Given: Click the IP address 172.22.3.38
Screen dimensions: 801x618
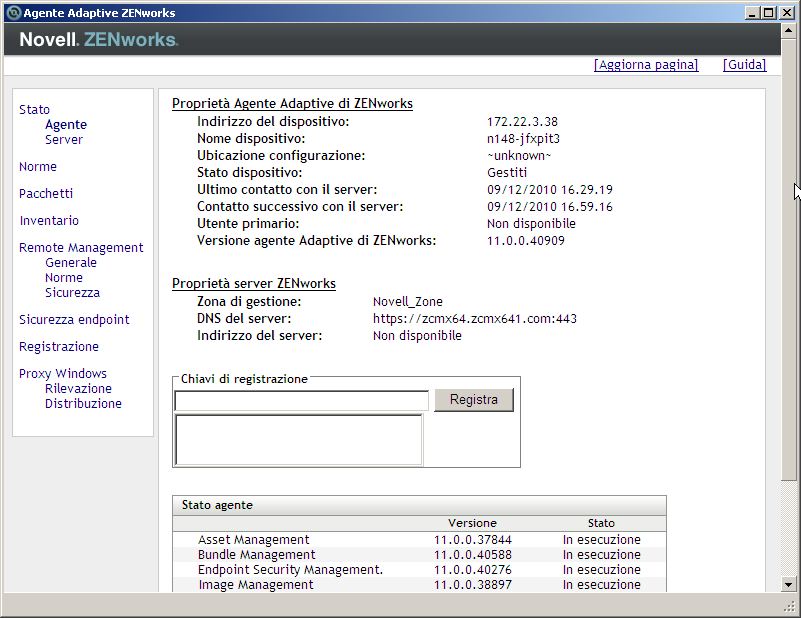Looking at the screenshot, I should click(x=522, y=122).
